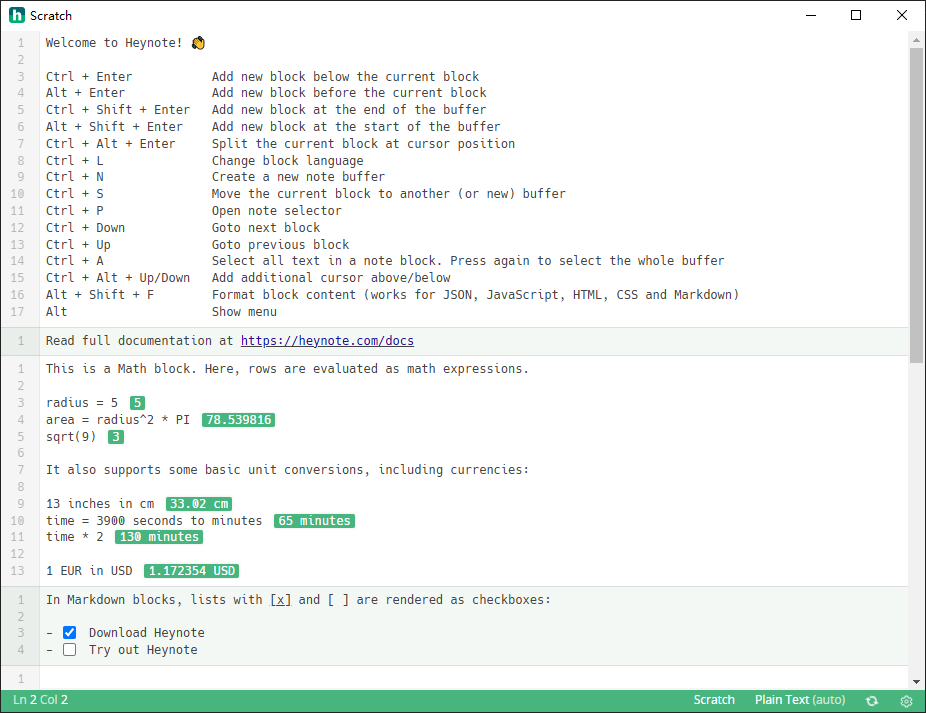This screenshot has width=926, height=713.
Task: Place cursor on 'Change block language' line
Action: [288, 161]
